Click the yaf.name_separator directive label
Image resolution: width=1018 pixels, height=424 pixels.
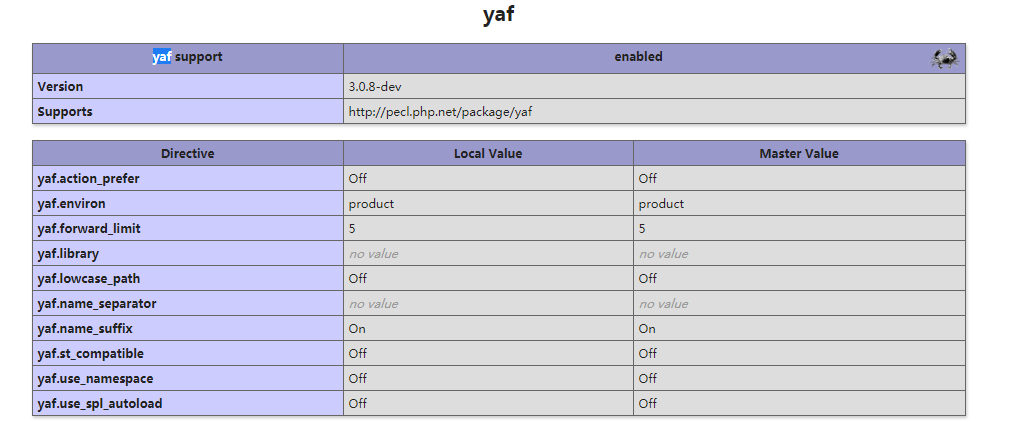[97, 303]
